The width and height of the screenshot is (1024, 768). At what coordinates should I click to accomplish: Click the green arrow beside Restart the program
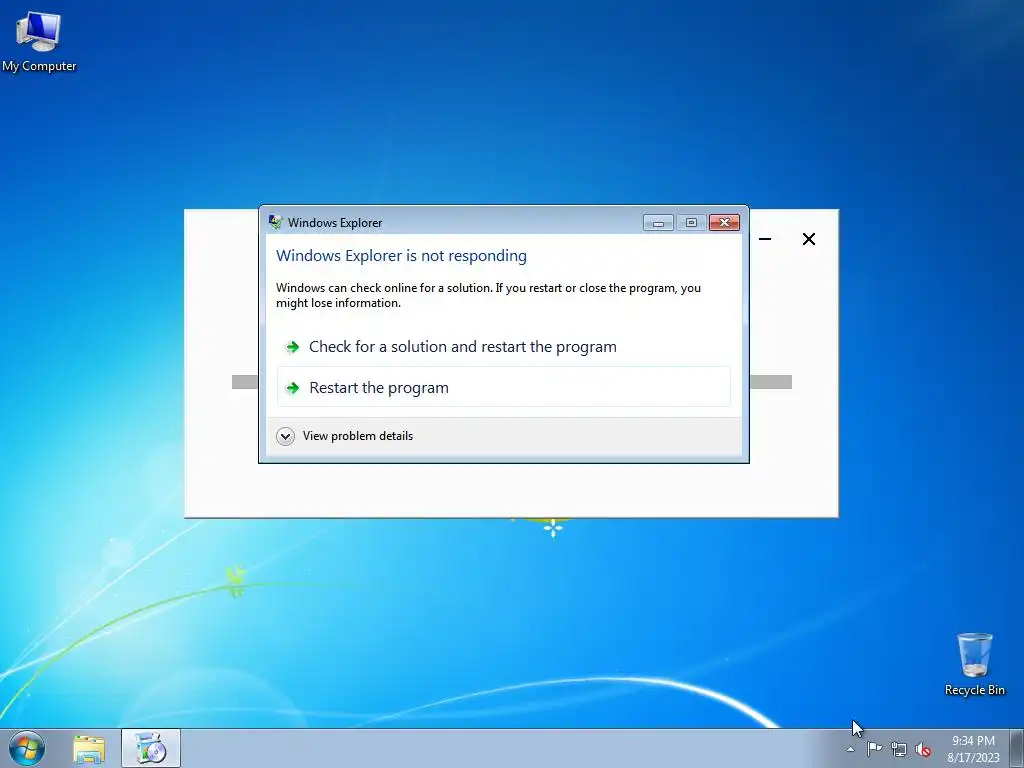[293, 388]
